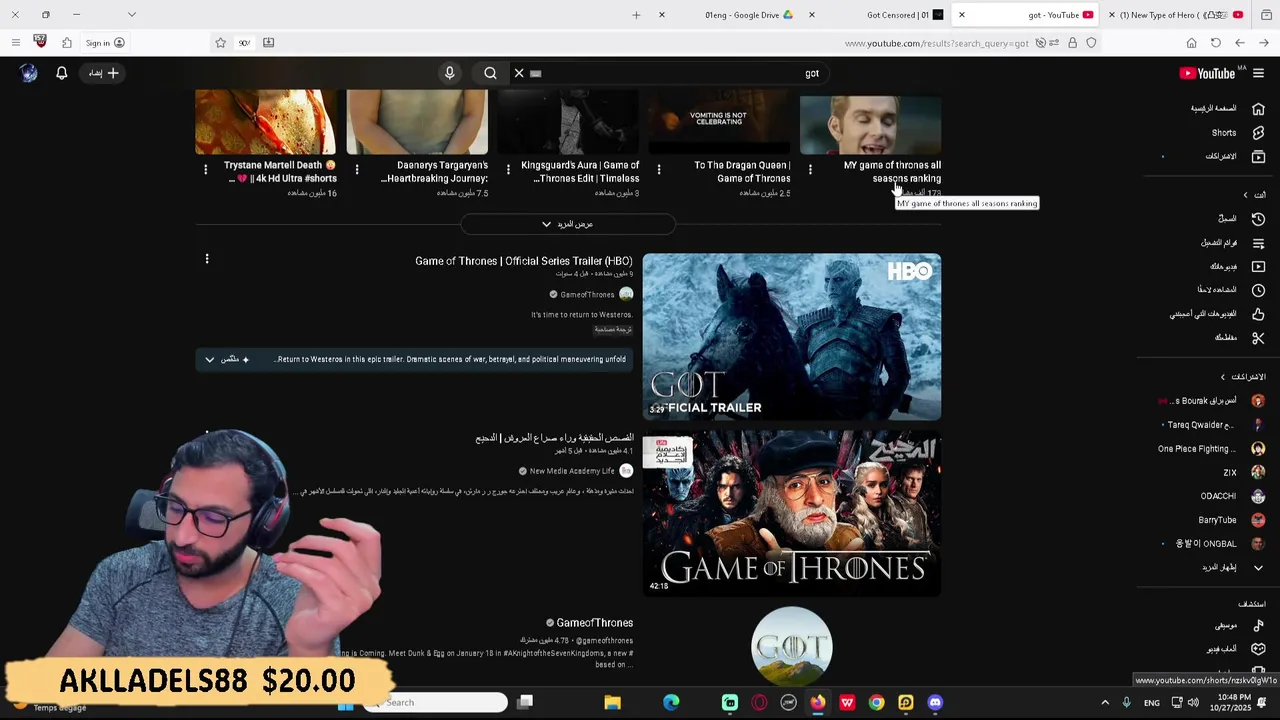Image resolution: width=1280 pixels, height=720 pixels.
Task: Open options for Game of Thrones trailer
Action: click(207, 259)
